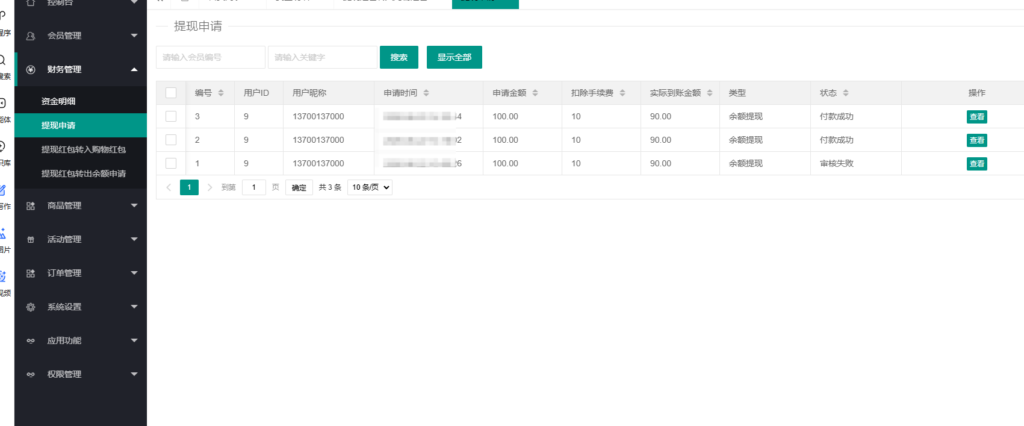Tick the select-all checkbox in table header
This screenshot has width=1024, height=426.
[x=171, y=93]
